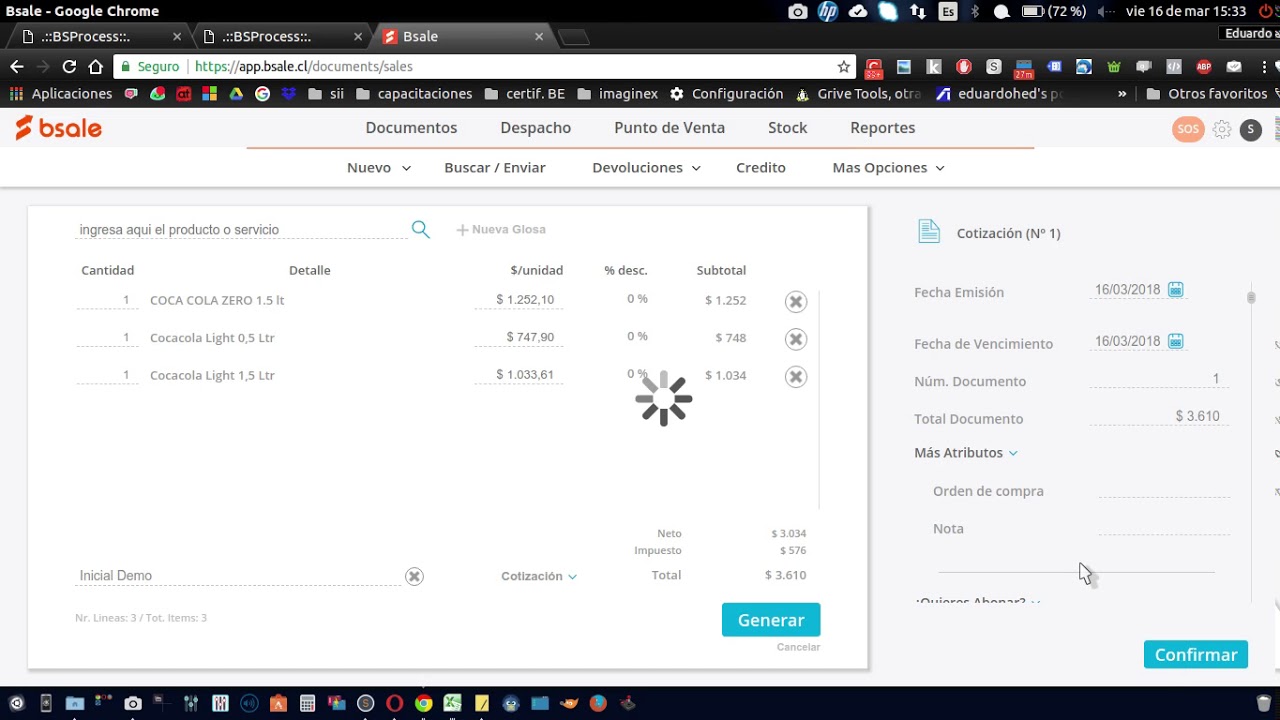Image resolution: width=1280 pixels, height=720 pixels.
Task: Click the HP icon in system tray
Action: coord(828,12)
